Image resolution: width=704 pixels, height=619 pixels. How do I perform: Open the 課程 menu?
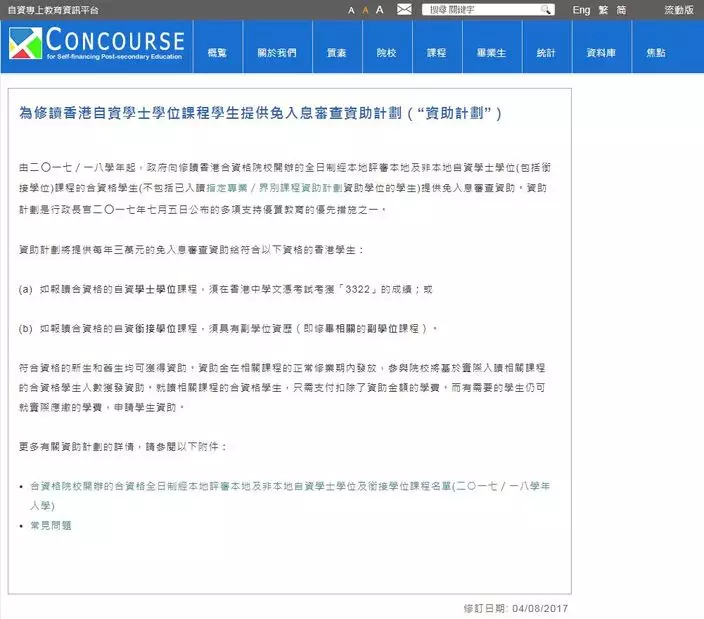(436, 53)
